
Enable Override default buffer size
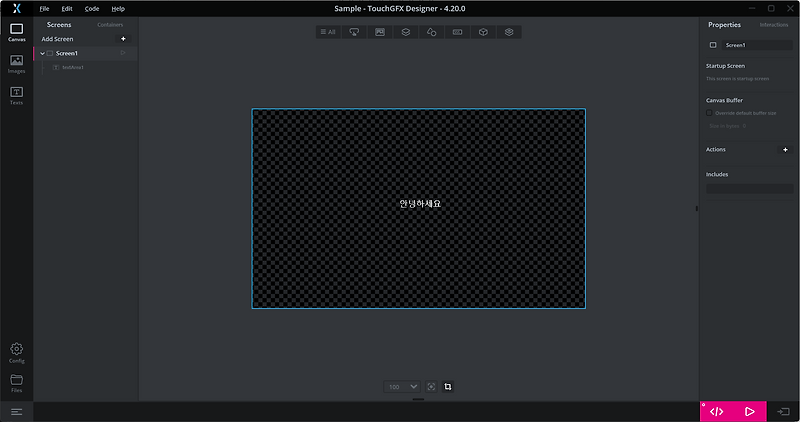[709, 113]
